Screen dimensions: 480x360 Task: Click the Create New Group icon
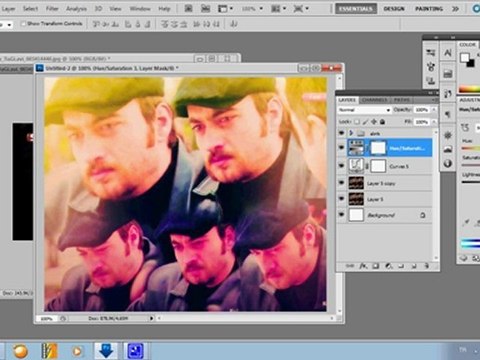401,266
